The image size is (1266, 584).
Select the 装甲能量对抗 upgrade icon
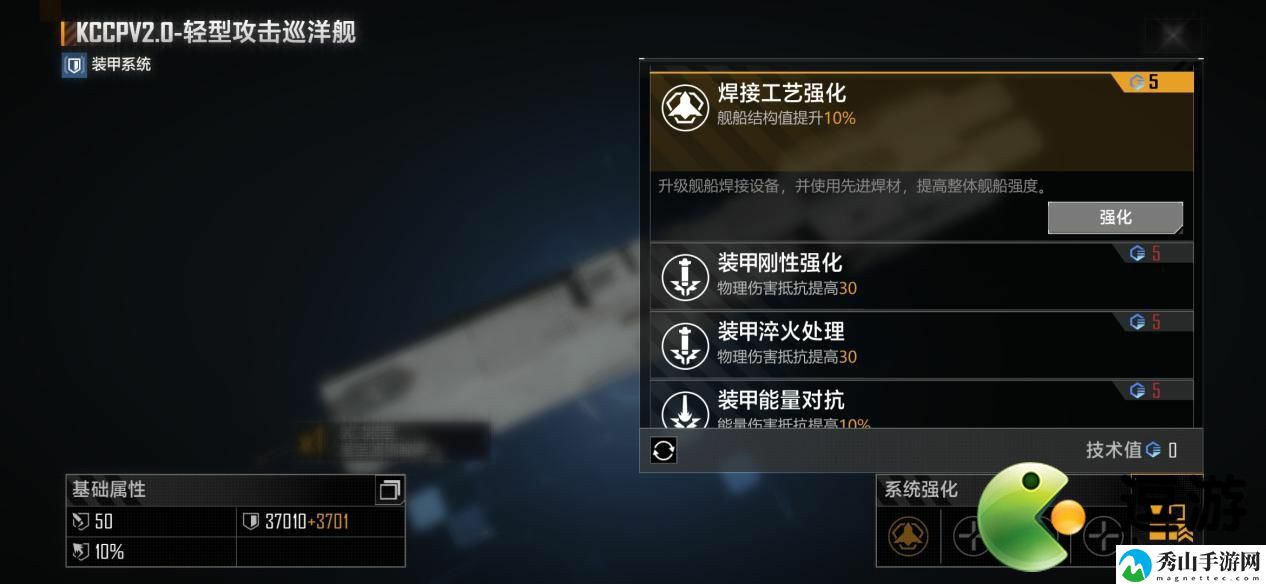[x=685, y=408]
